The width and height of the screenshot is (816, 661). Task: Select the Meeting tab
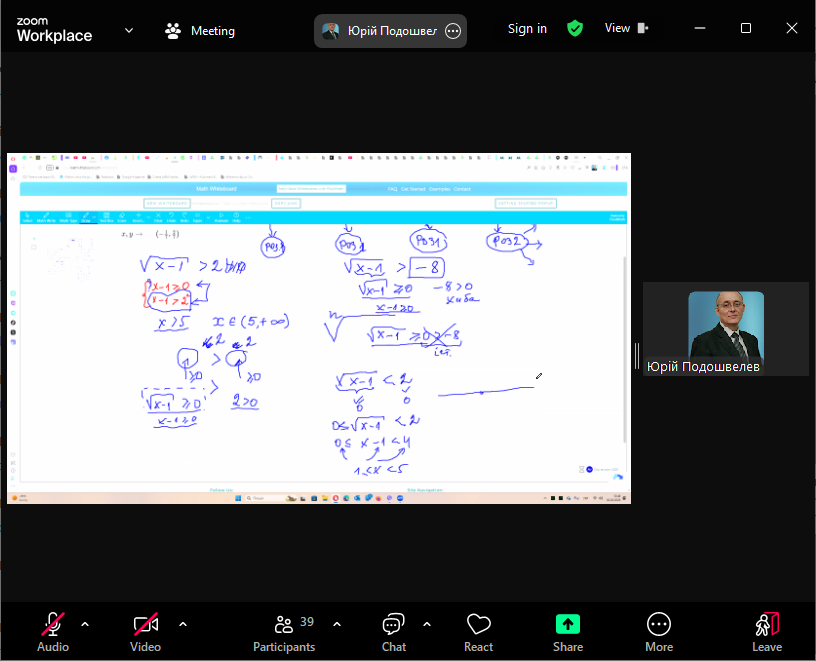[x=200, y=31]
